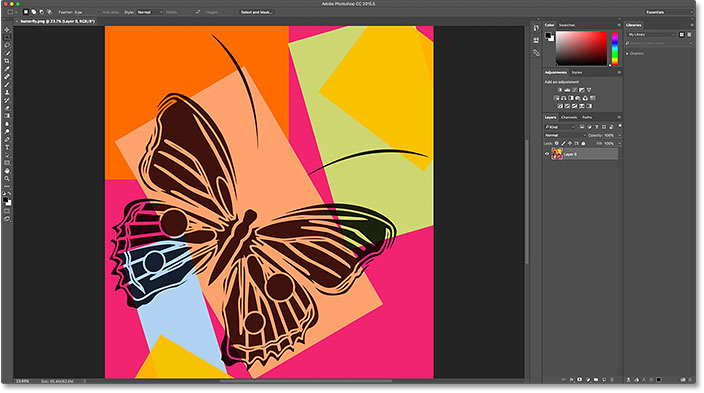Switch Libraries to grid view
Screen dimensions: 704x393
(x=682, y=35)
